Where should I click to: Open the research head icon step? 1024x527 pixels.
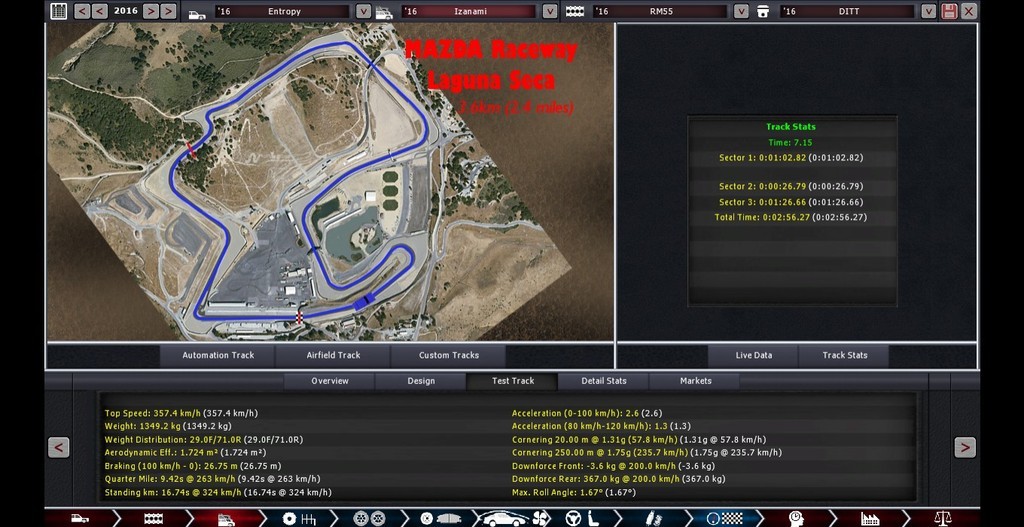tap(796, 518)
